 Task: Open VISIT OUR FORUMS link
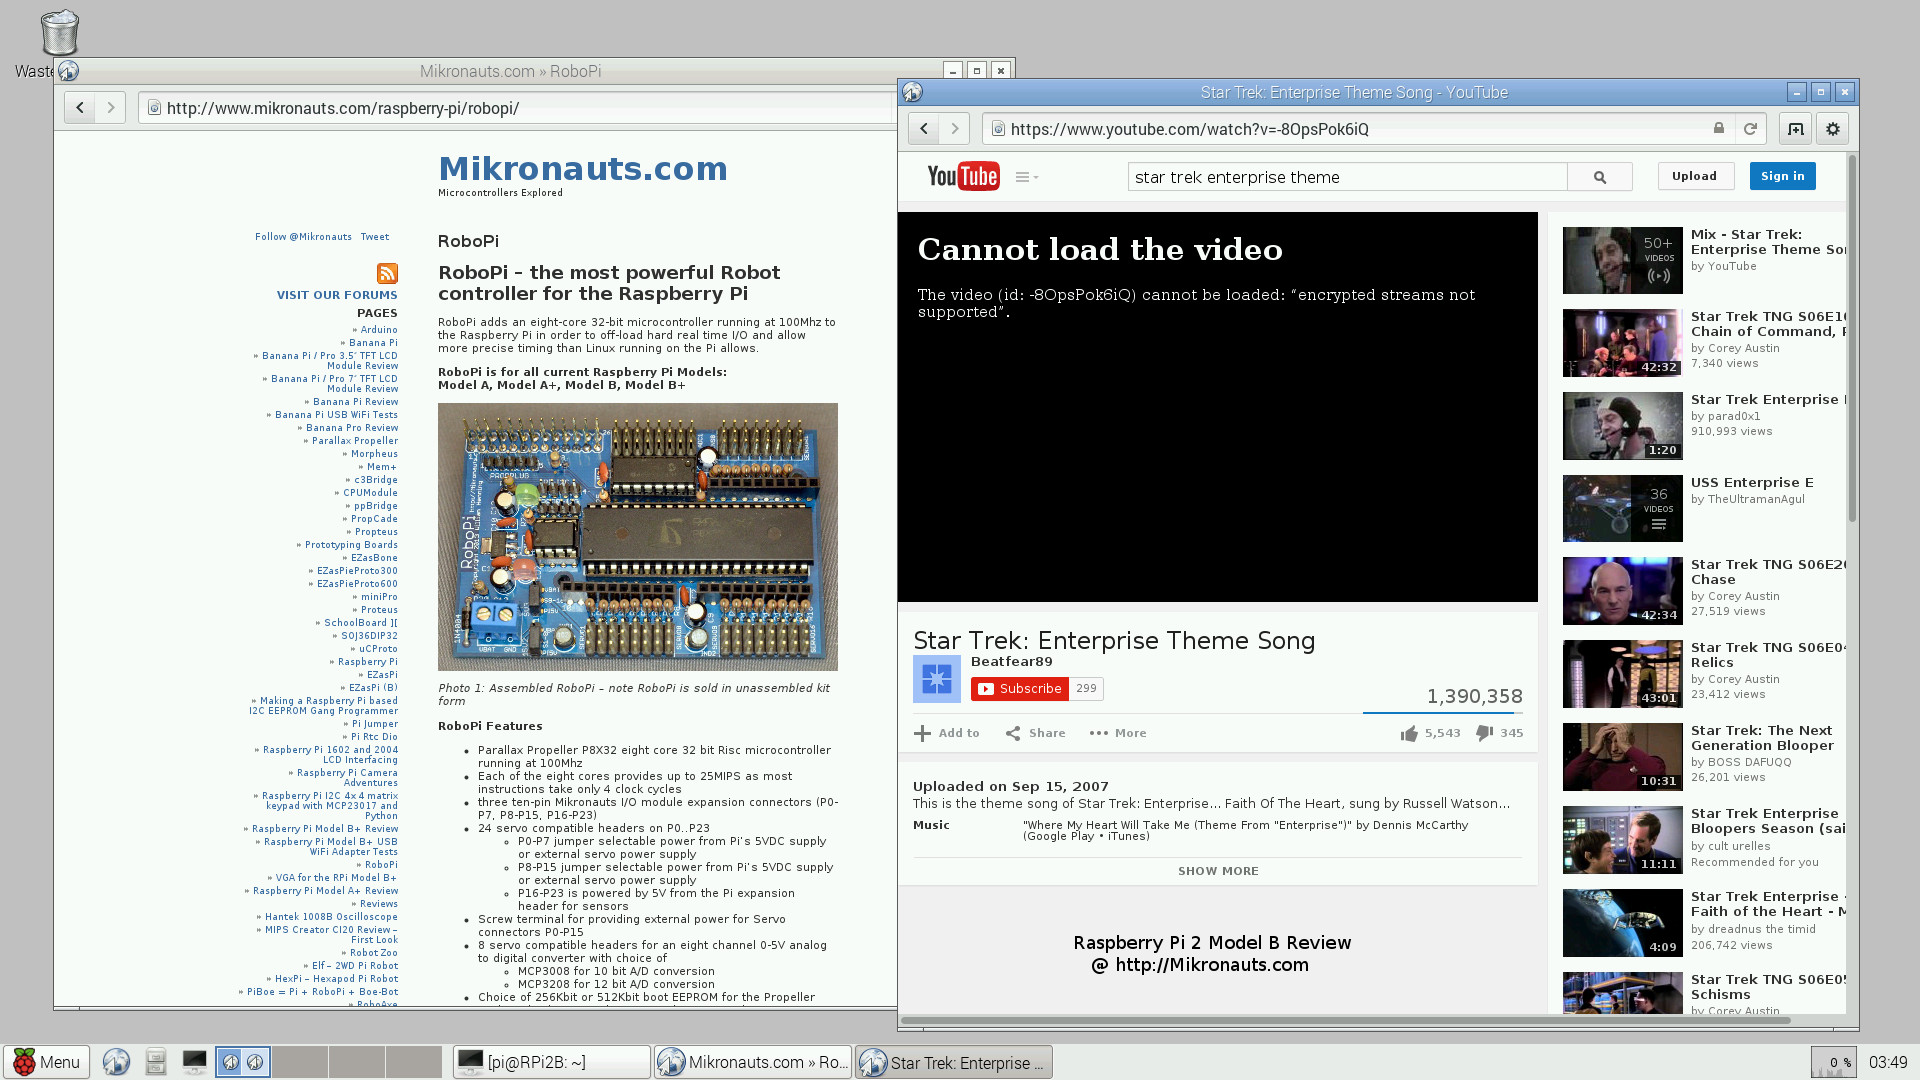[337, 295]
